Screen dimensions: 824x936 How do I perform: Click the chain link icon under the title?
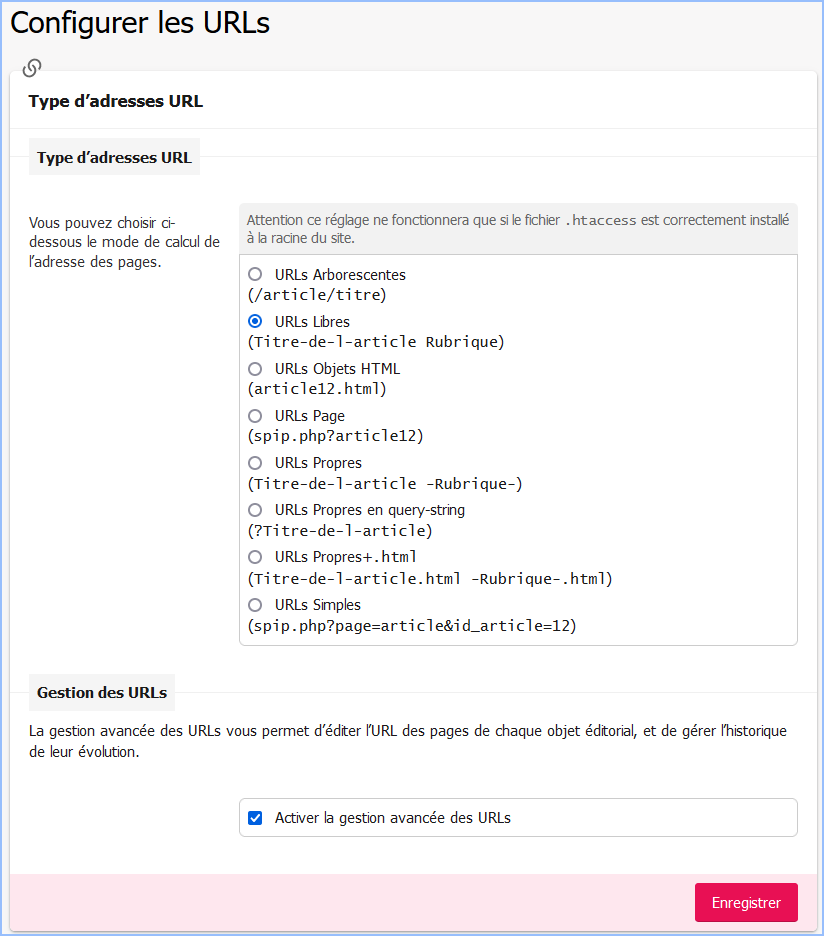32,68
